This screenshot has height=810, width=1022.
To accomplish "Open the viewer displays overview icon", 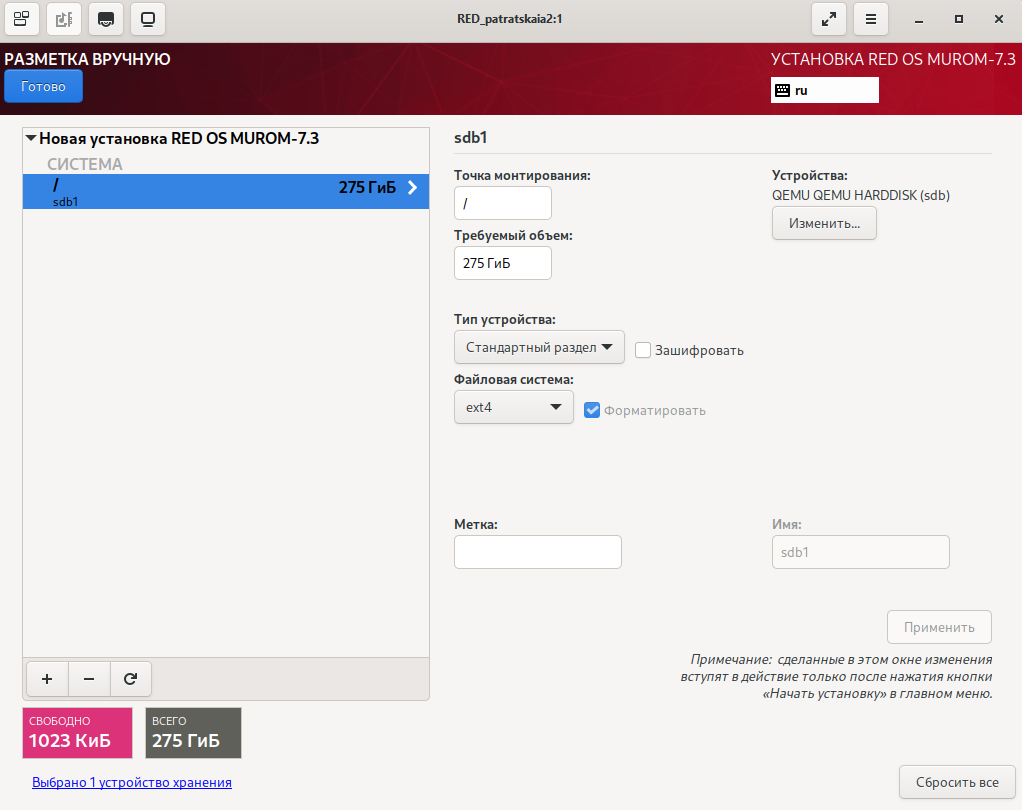I will 22,19.
